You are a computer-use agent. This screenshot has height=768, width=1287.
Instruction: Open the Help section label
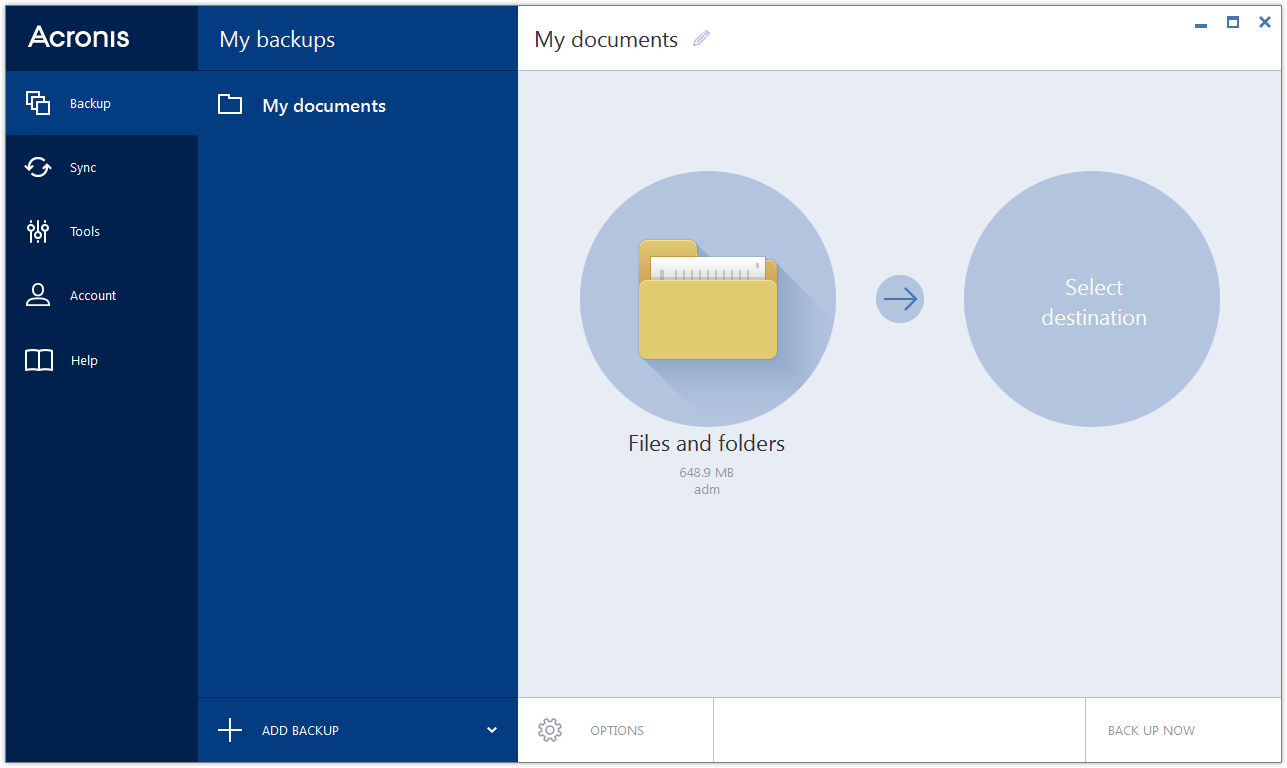coord(84,361)
